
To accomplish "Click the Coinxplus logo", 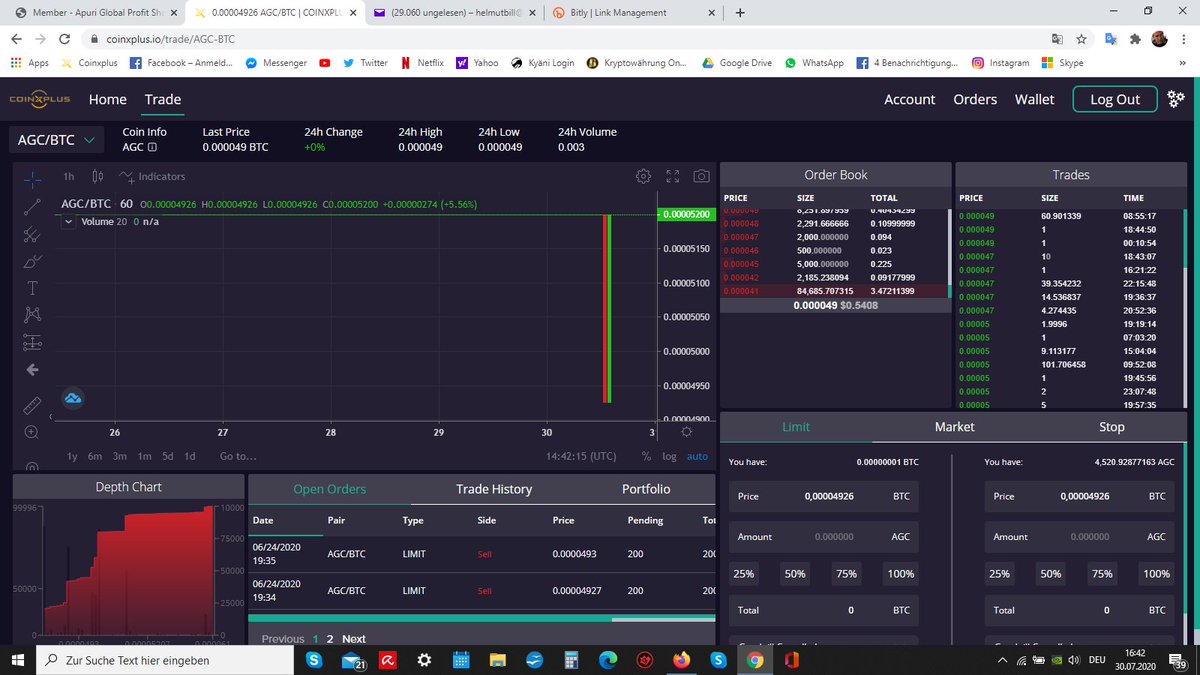I will click(x=40, y=99).
